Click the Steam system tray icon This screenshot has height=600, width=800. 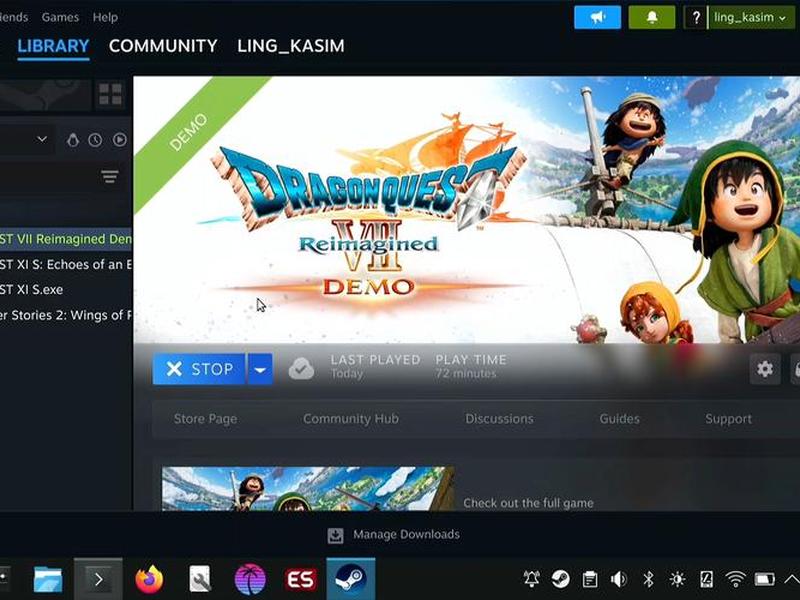coord(561,579)
